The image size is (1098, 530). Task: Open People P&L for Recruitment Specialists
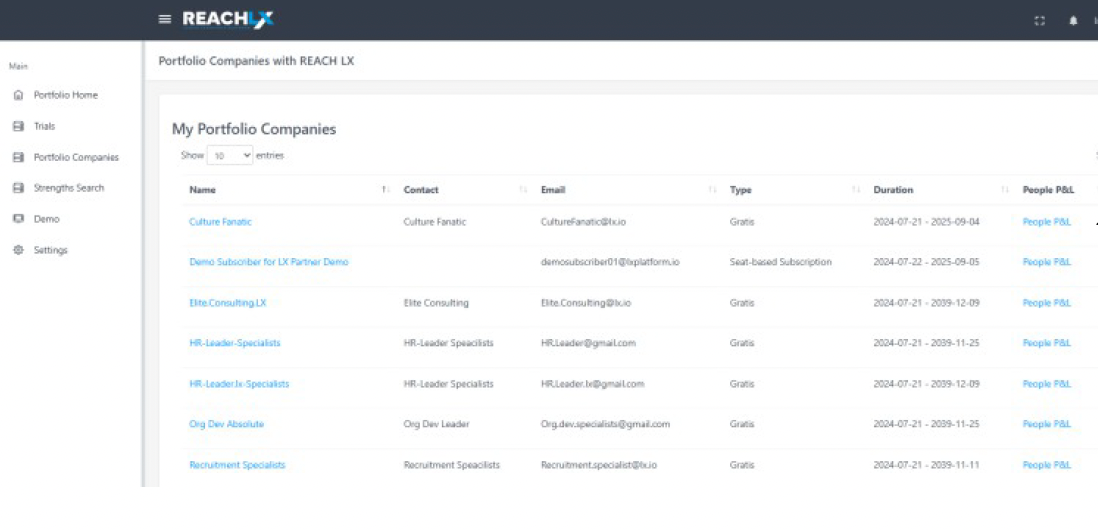(x=1047, y=465)
